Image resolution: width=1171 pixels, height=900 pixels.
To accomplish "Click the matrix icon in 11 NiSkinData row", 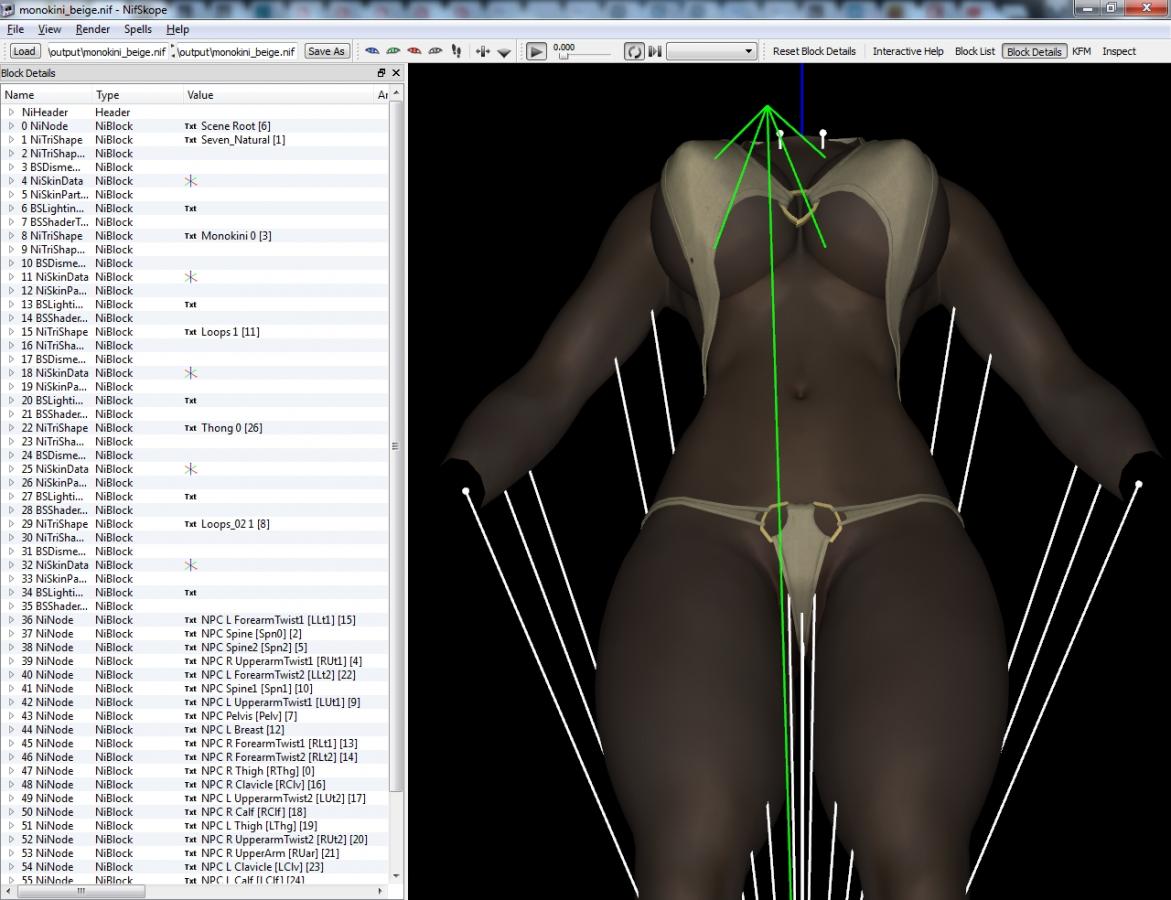I will [191, 277].
